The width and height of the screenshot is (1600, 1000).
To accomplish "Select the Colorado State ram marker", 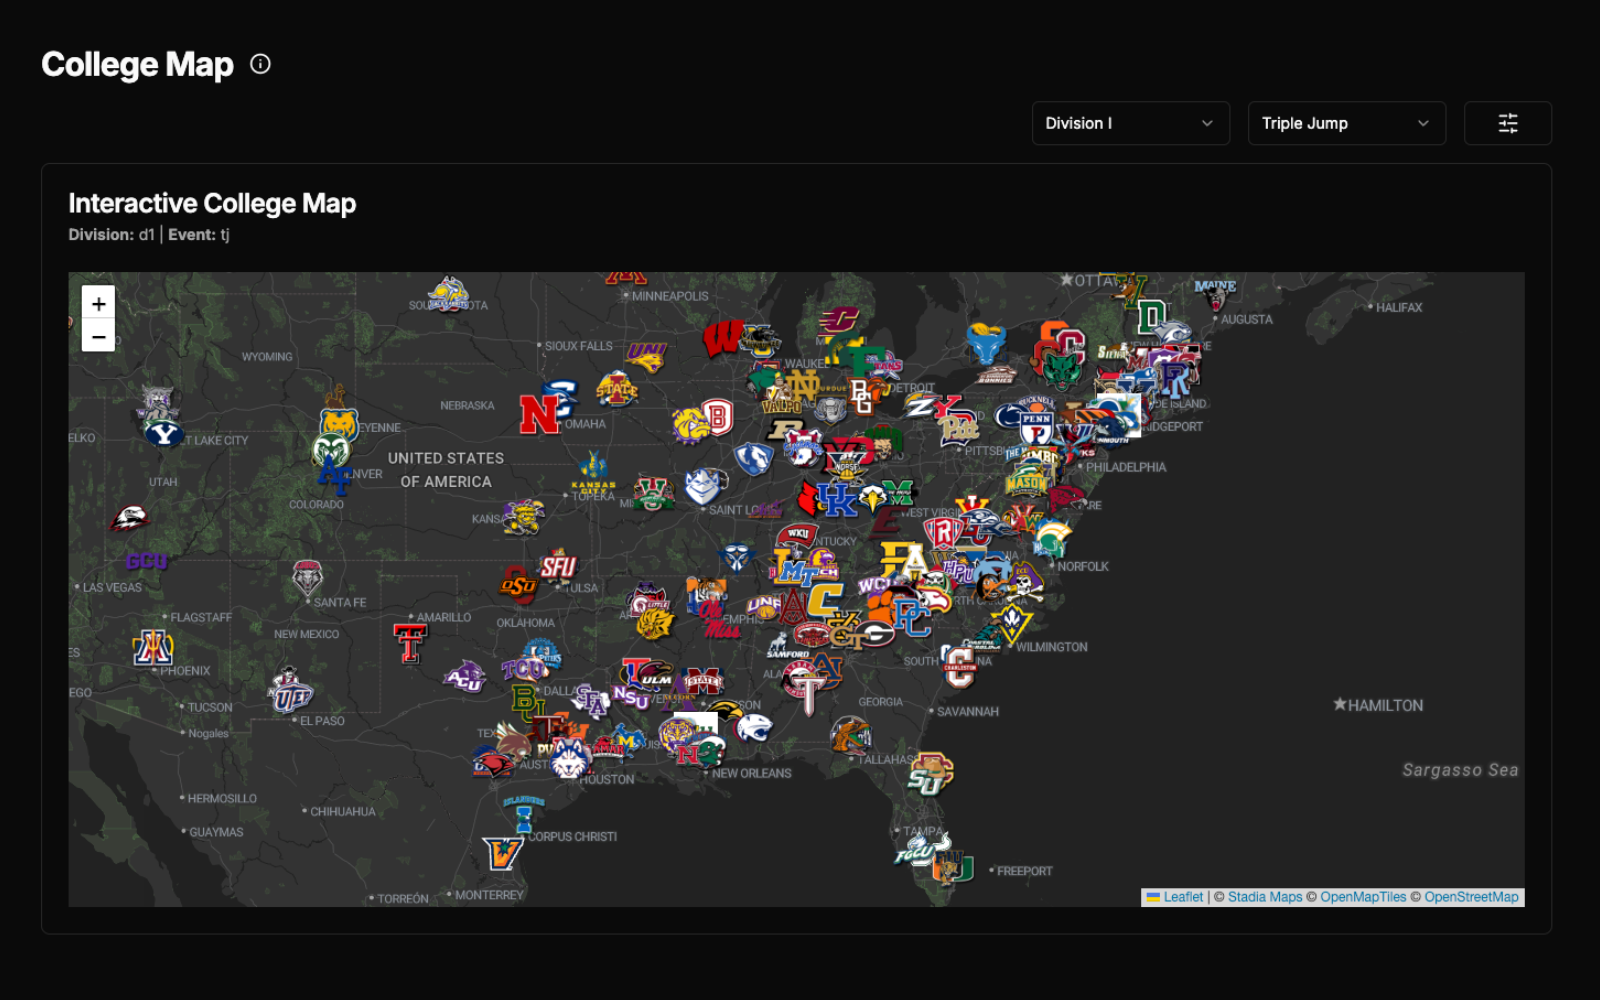I will (x=330, y=450).
